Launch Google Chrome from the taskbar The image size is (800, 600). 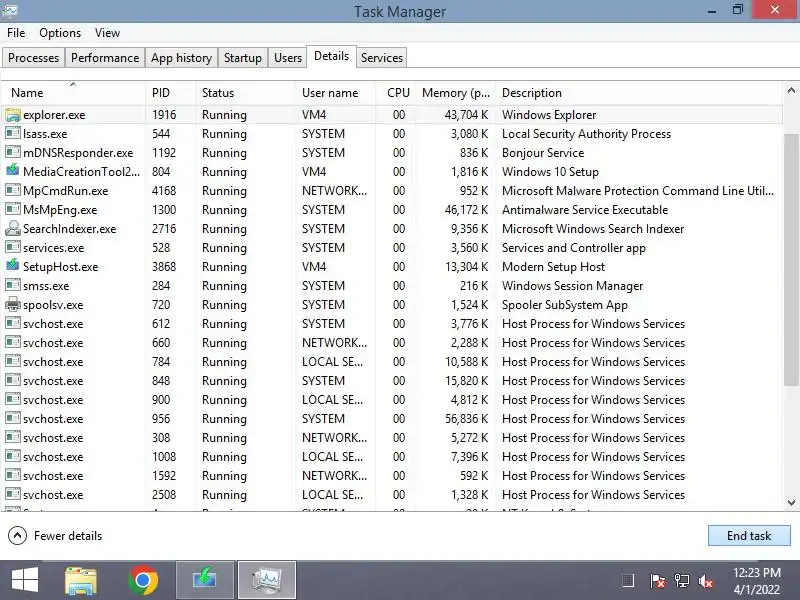point(143,580)
